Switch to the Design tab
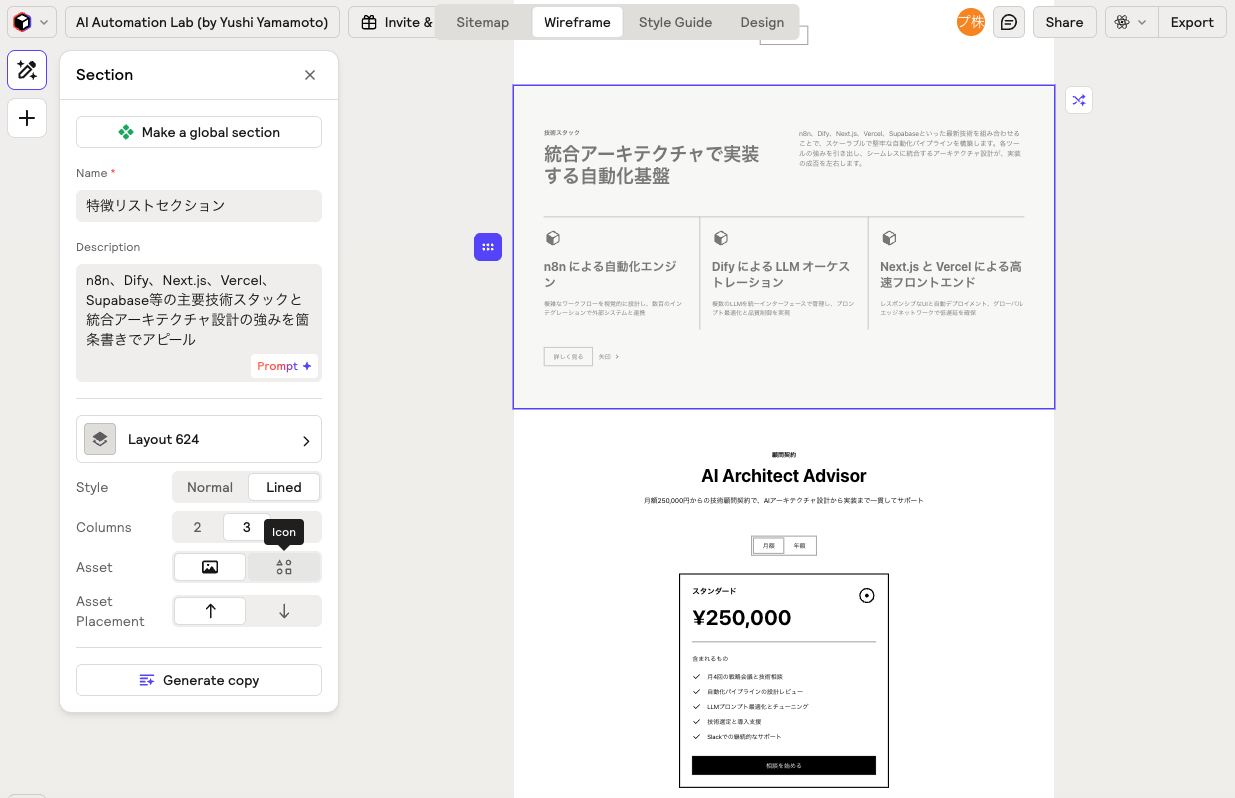1235x798 pixels. [x=762, y=22]
